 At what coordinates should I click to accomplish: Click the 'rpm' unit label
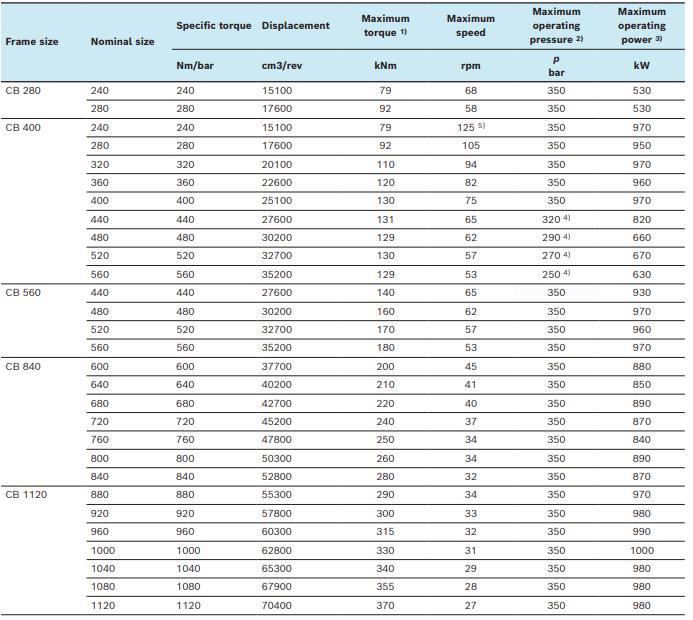(471, 66)
